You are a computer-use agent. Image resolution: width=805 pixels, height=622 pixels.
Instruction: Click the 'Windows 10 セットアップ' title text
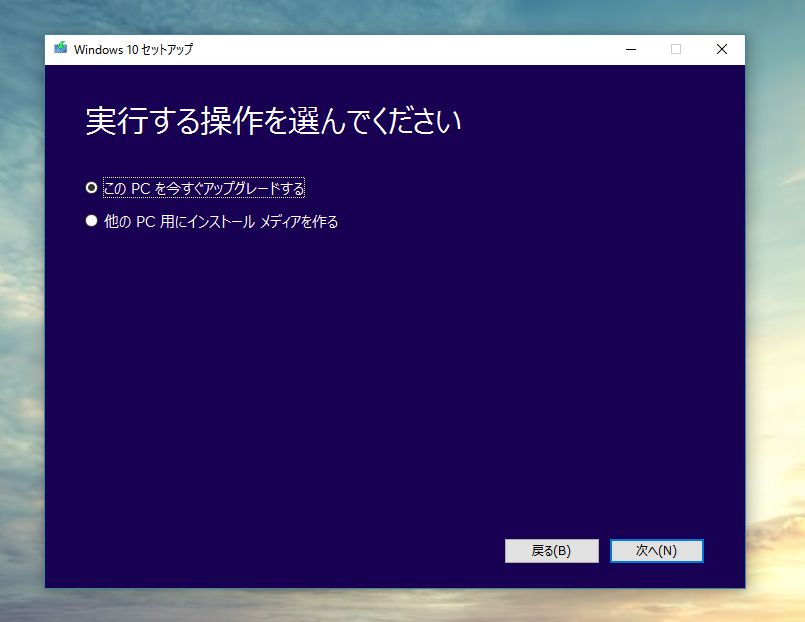133,49
